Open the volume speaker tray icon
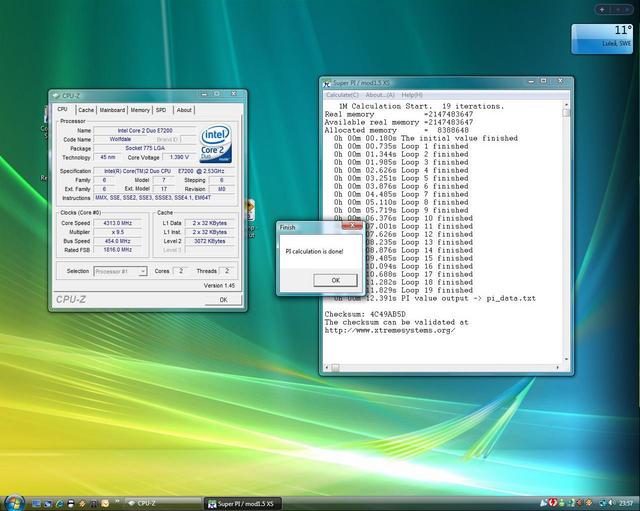The height and width of the screenshot is (511, 640). click(x=611, y=503)
